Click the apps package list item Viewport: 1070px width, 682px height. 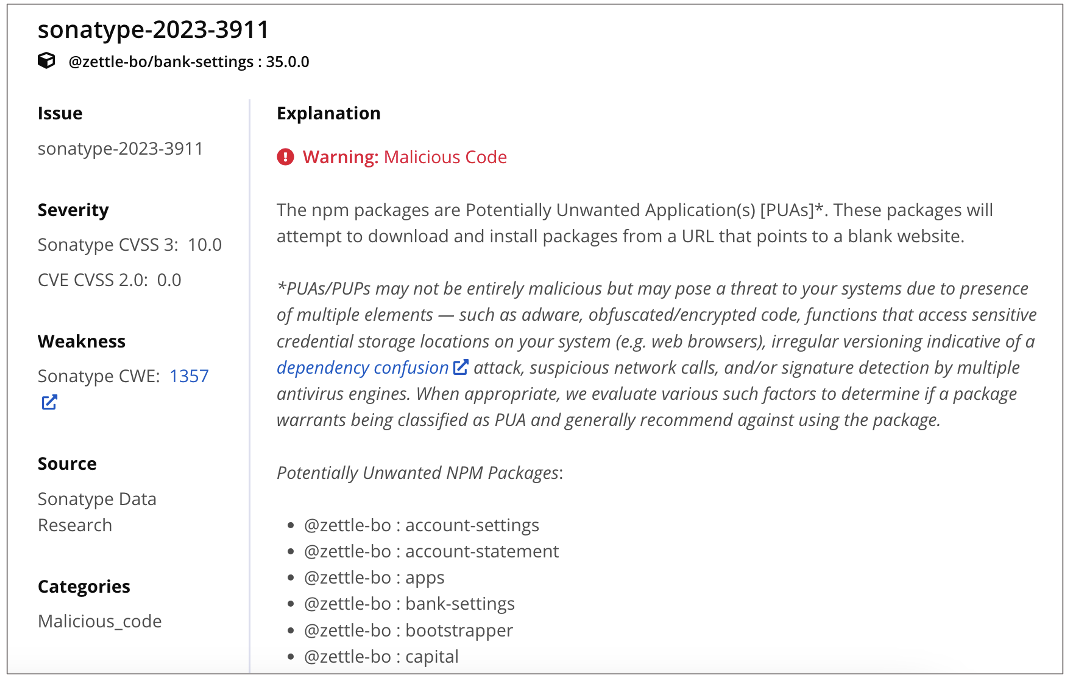click(x=374, y=577)
